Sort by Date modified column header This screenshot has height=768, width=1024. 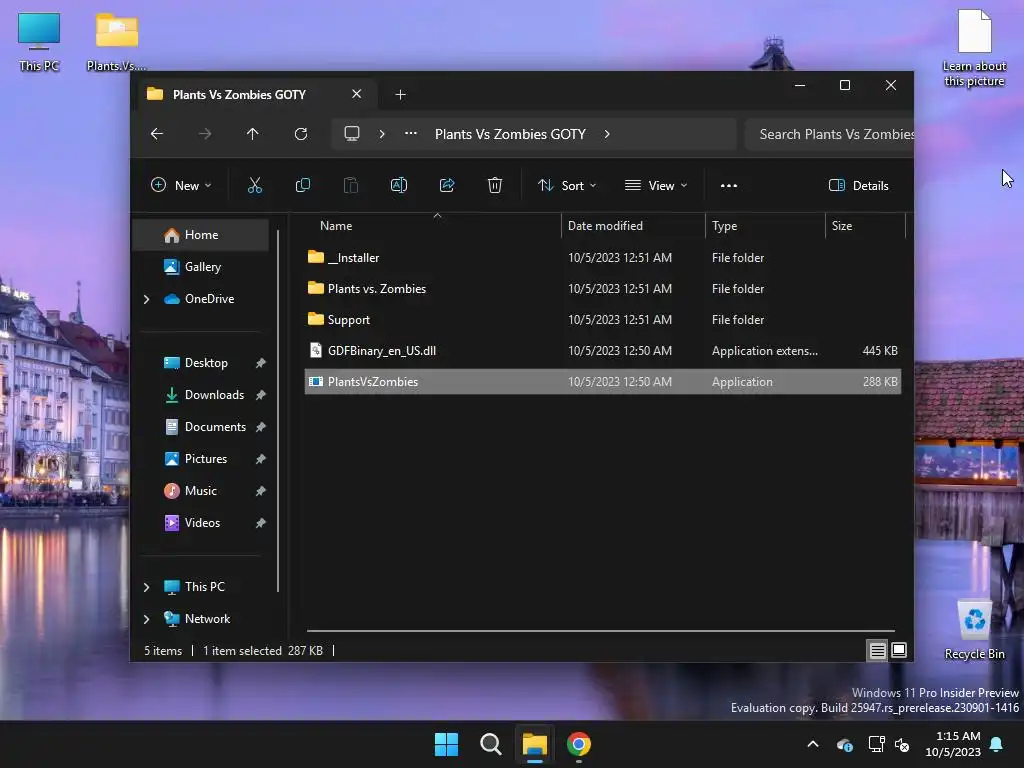(633, 226)
